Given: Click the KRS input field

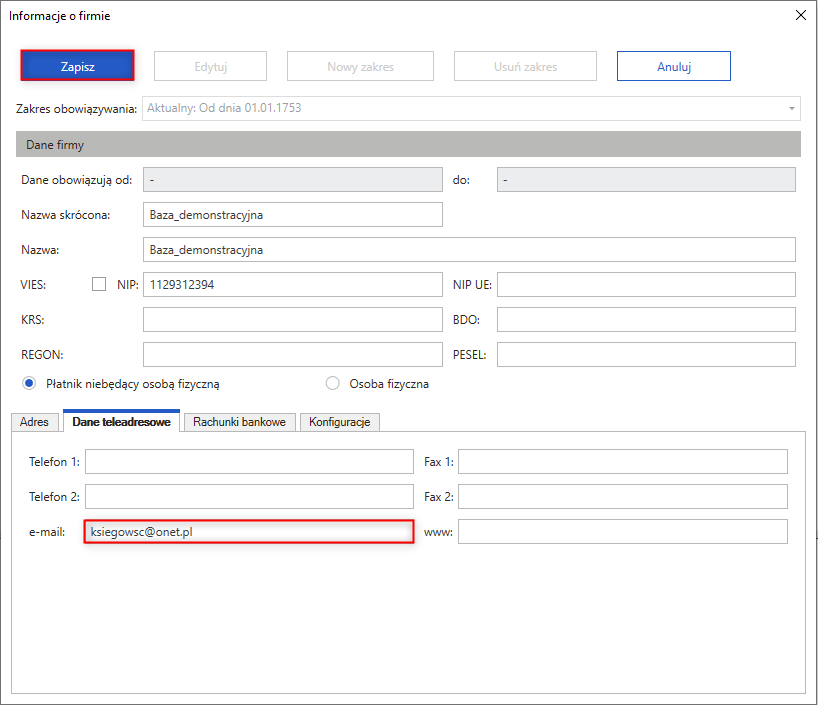Looking at the screenshot, I should coord(293,319).
